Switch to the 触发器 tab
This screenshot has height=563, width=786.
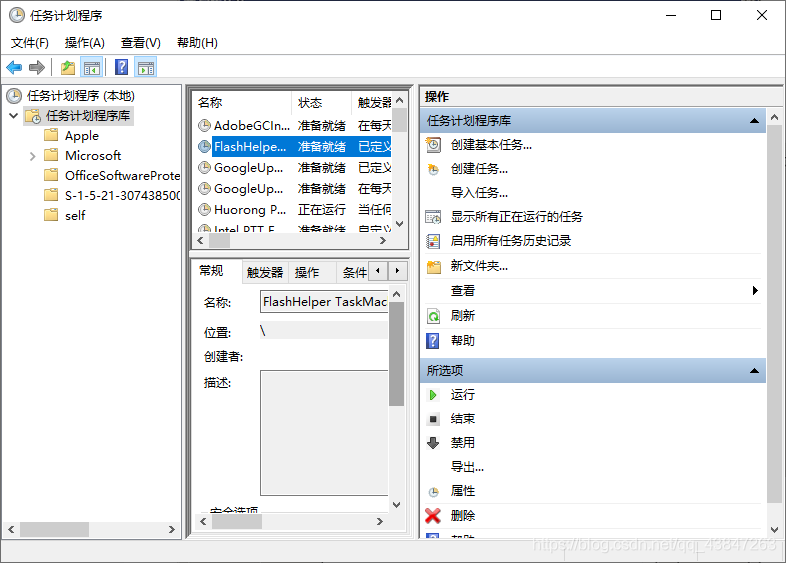(x=265, y=272)
